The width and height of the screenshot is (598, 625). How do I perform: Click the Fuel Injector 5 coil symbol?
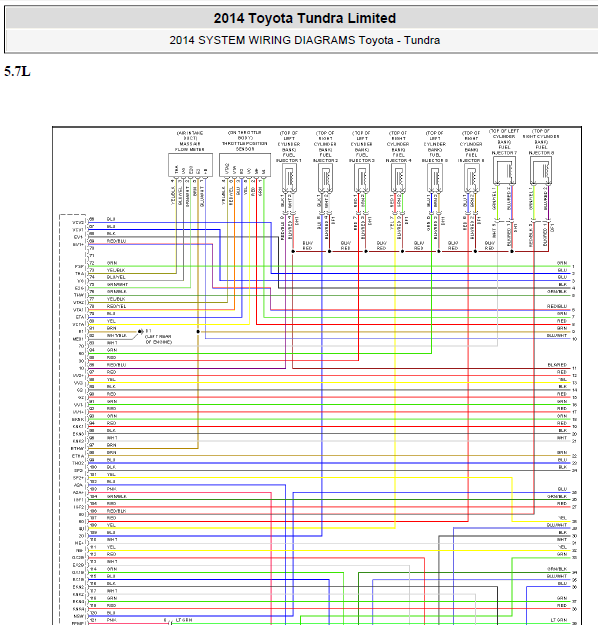(x=435, y=178)
